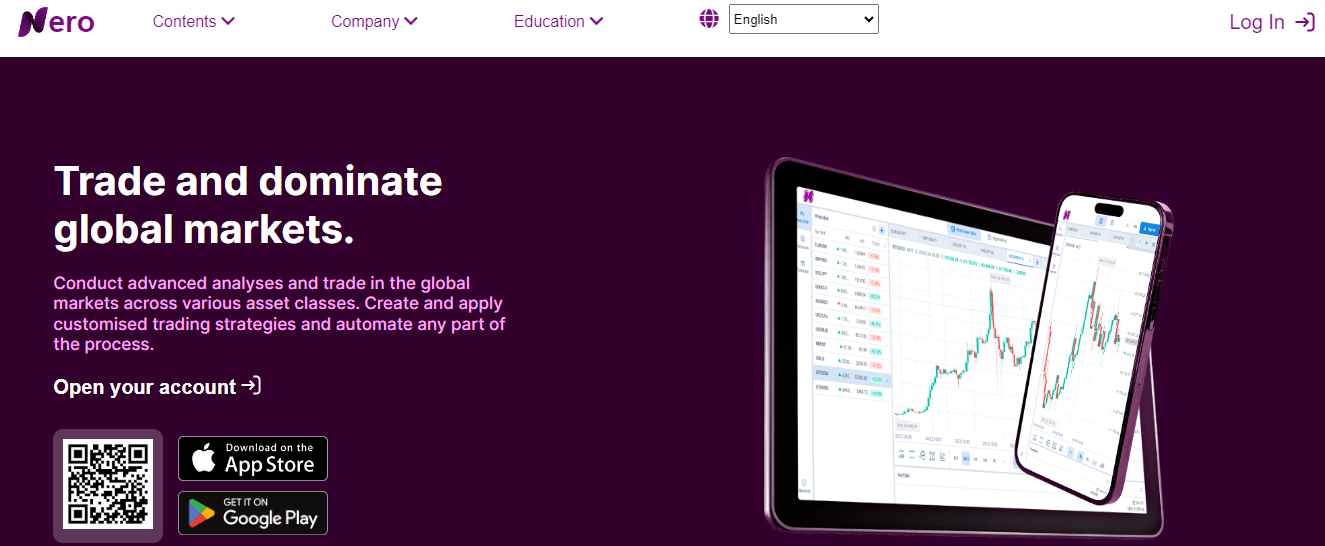Screen dimensions: 1325x546
Task: Click the Log In link
Action: [x=1256, y=22]
